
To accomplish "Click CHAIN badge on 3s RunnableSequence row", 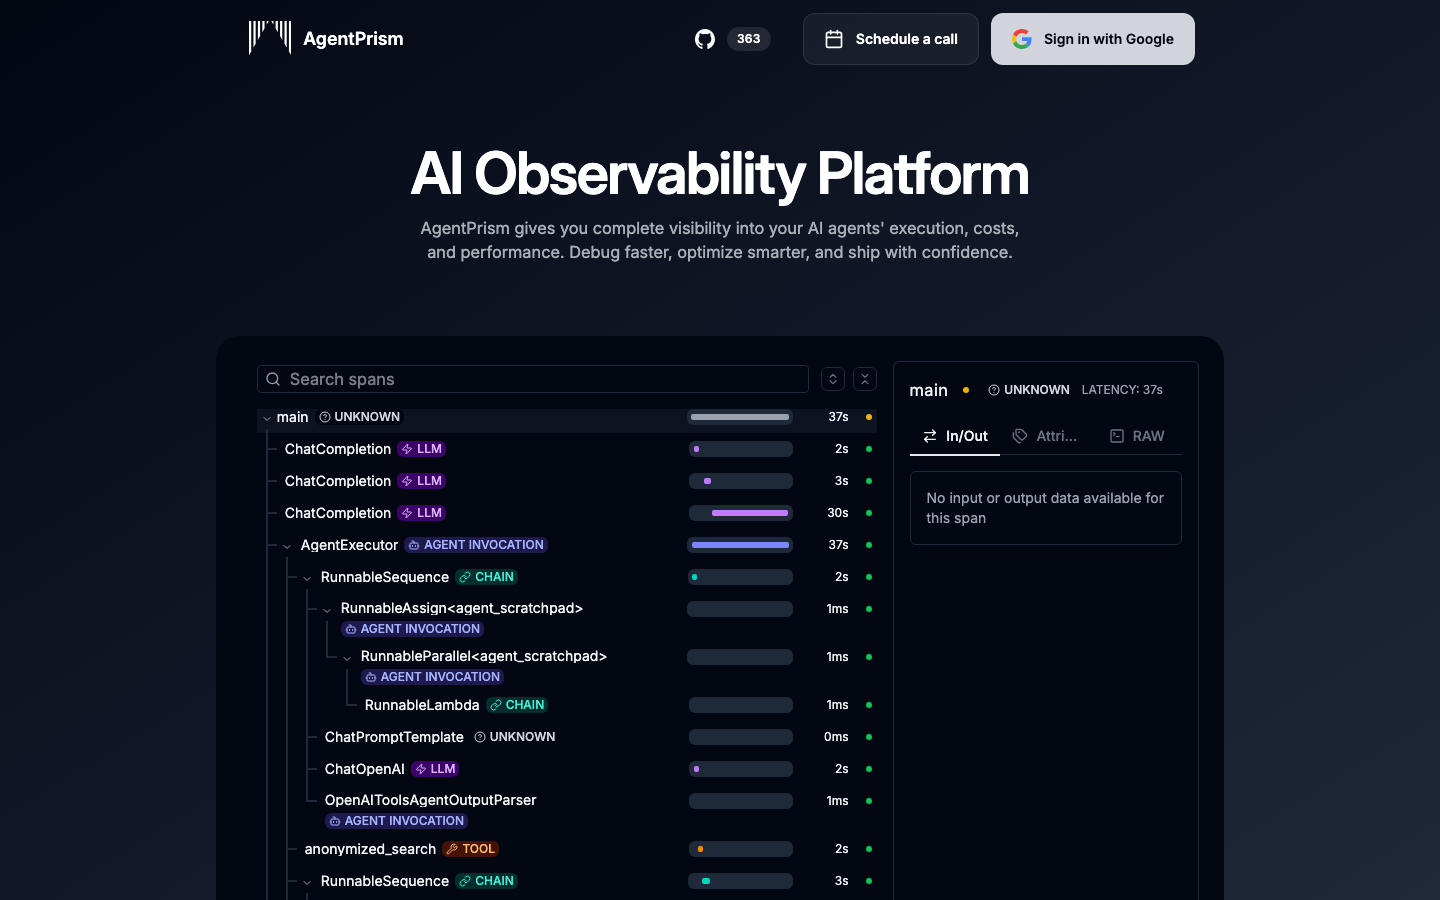I will 487,881.
